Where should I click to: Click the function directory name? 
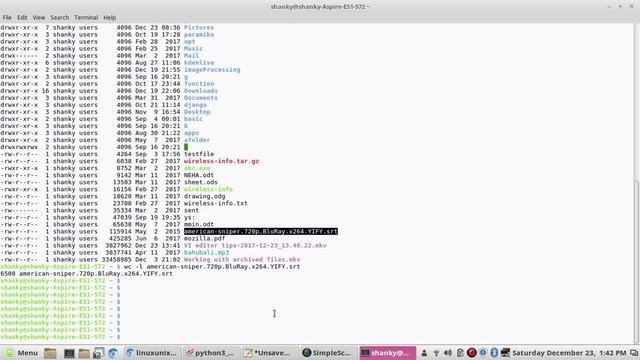coord(199,84)
